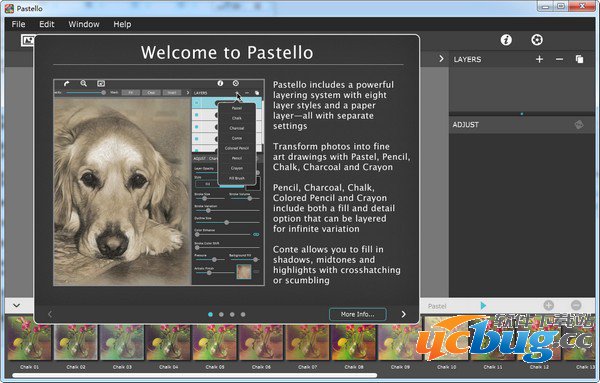Image resolution: width=600 pixels, height=383 pixels.
Task: Click the More Info... button
Action: pos(357,314)
